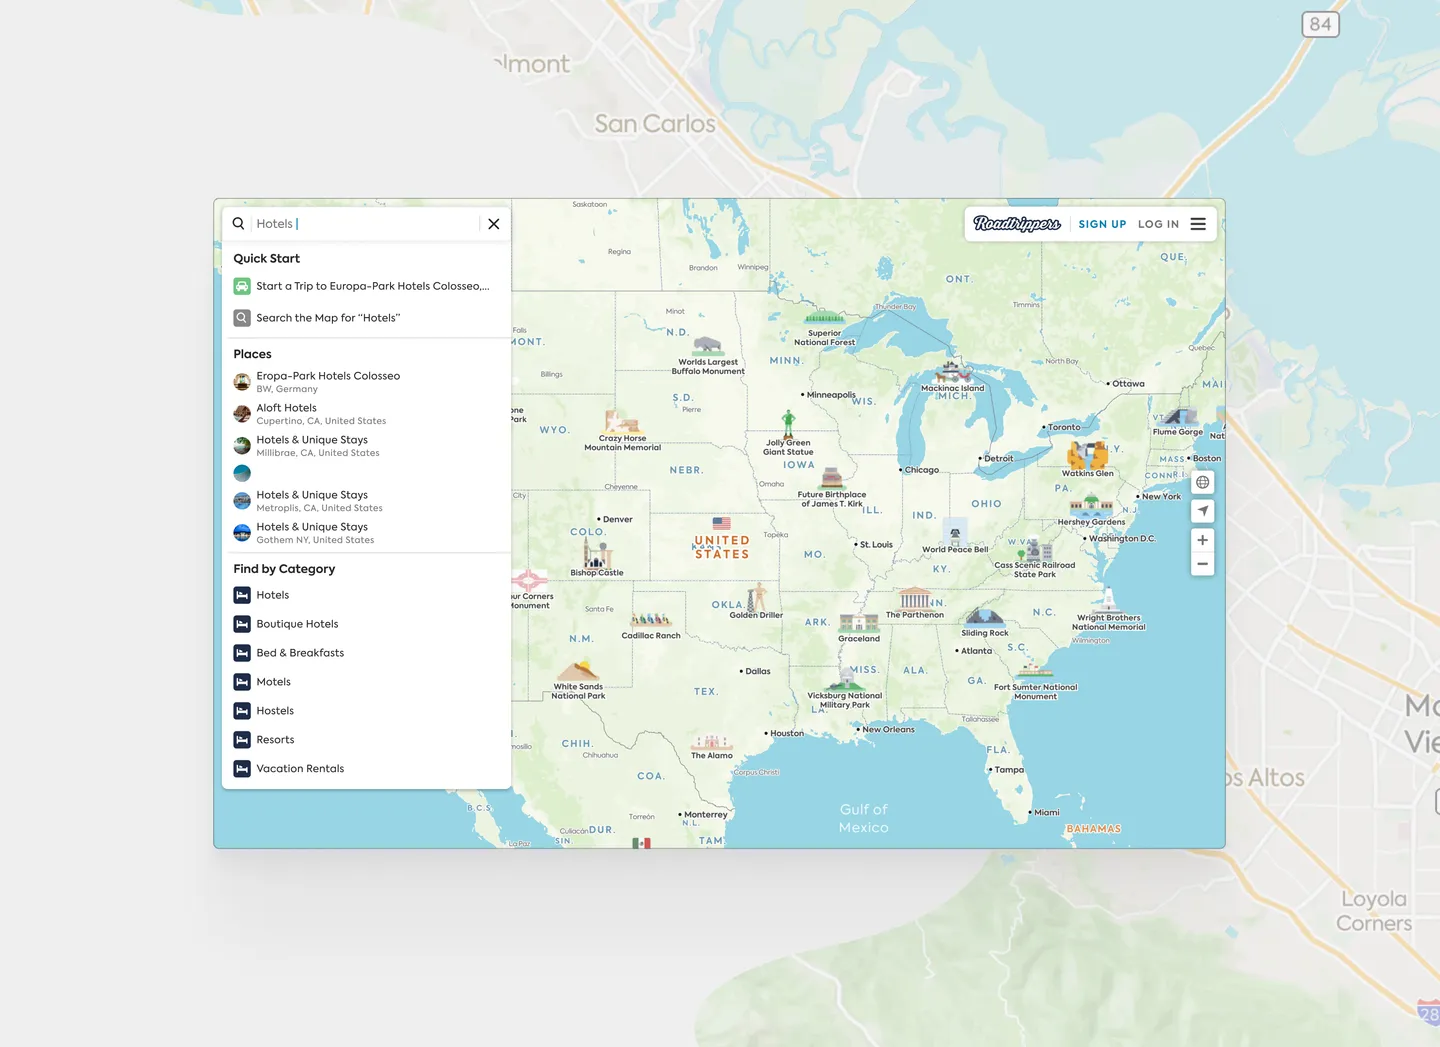Select the Cass Scenic Railroad State Park marker
Viewport: 1440px width, 1047px height.
(1035, 560)
